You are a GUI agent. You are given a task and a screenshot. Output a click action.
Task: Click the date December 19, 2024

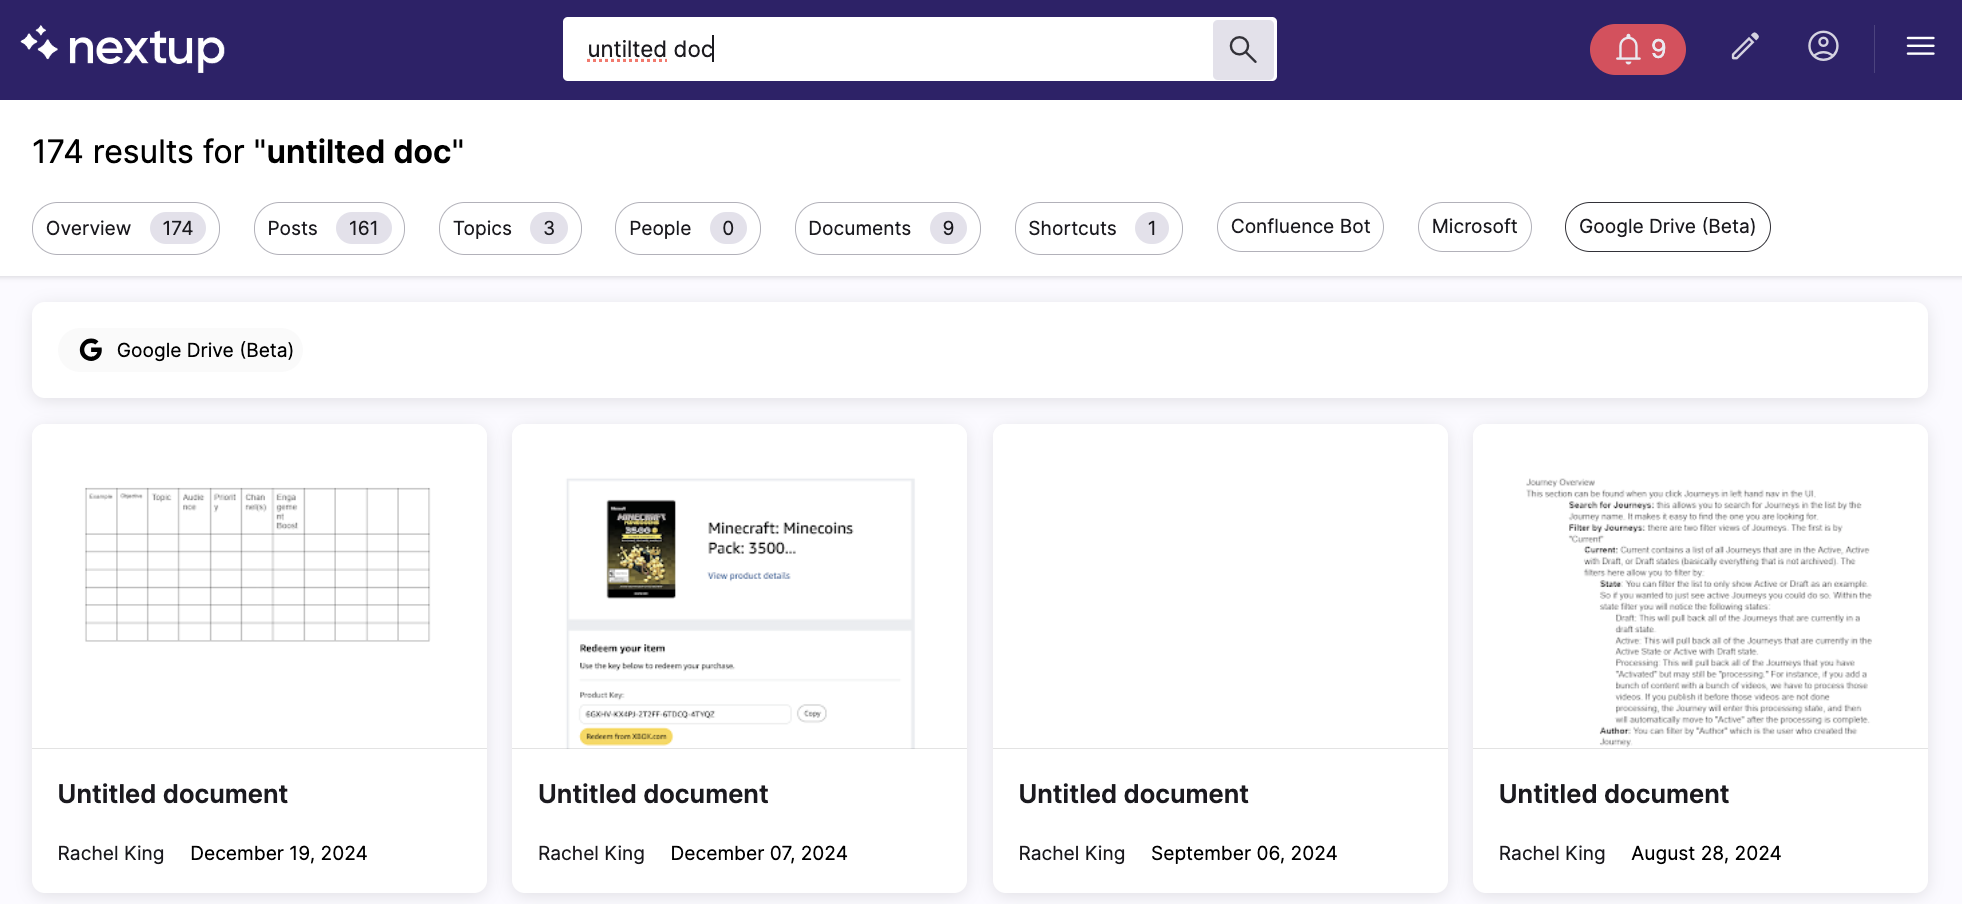tap(279, 853)
